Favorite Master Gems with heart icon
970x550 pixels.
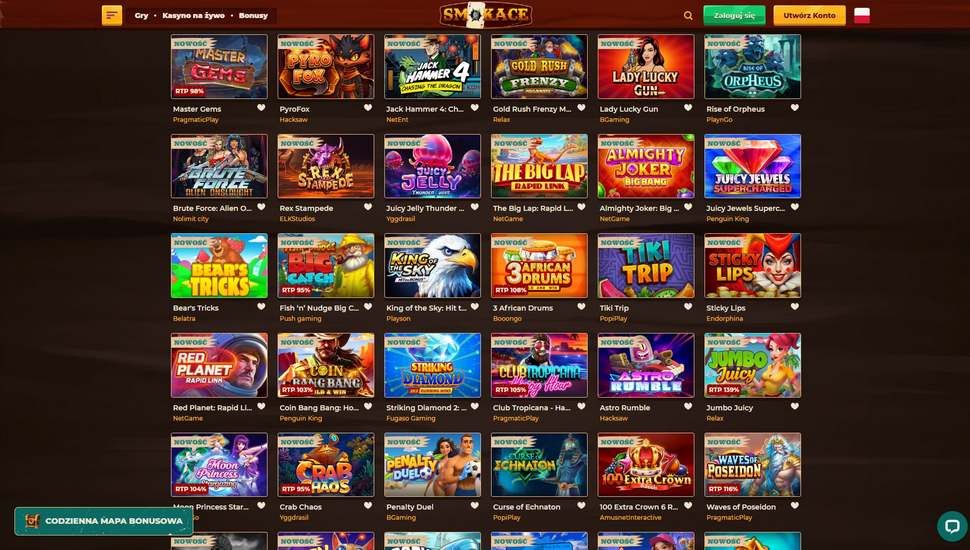point(261,108)
